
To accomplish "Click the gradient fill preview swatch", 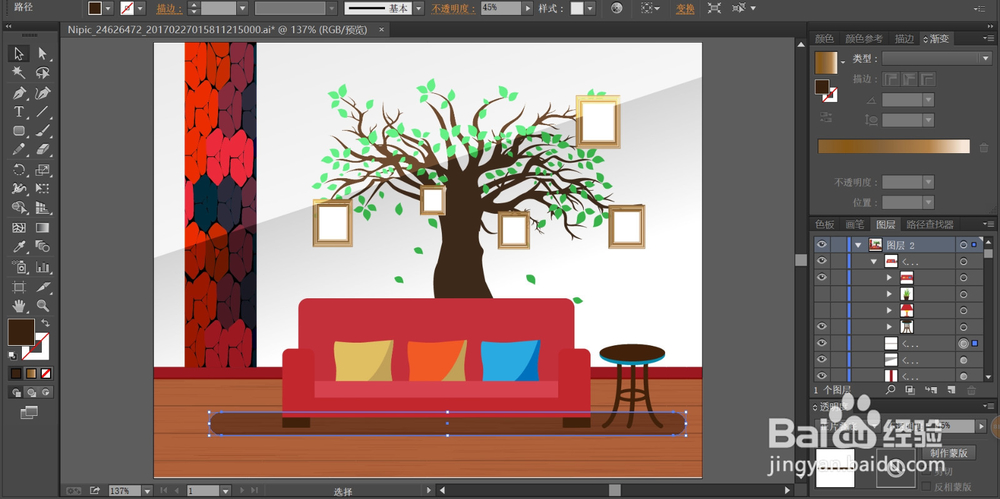I will click(826, 63).
